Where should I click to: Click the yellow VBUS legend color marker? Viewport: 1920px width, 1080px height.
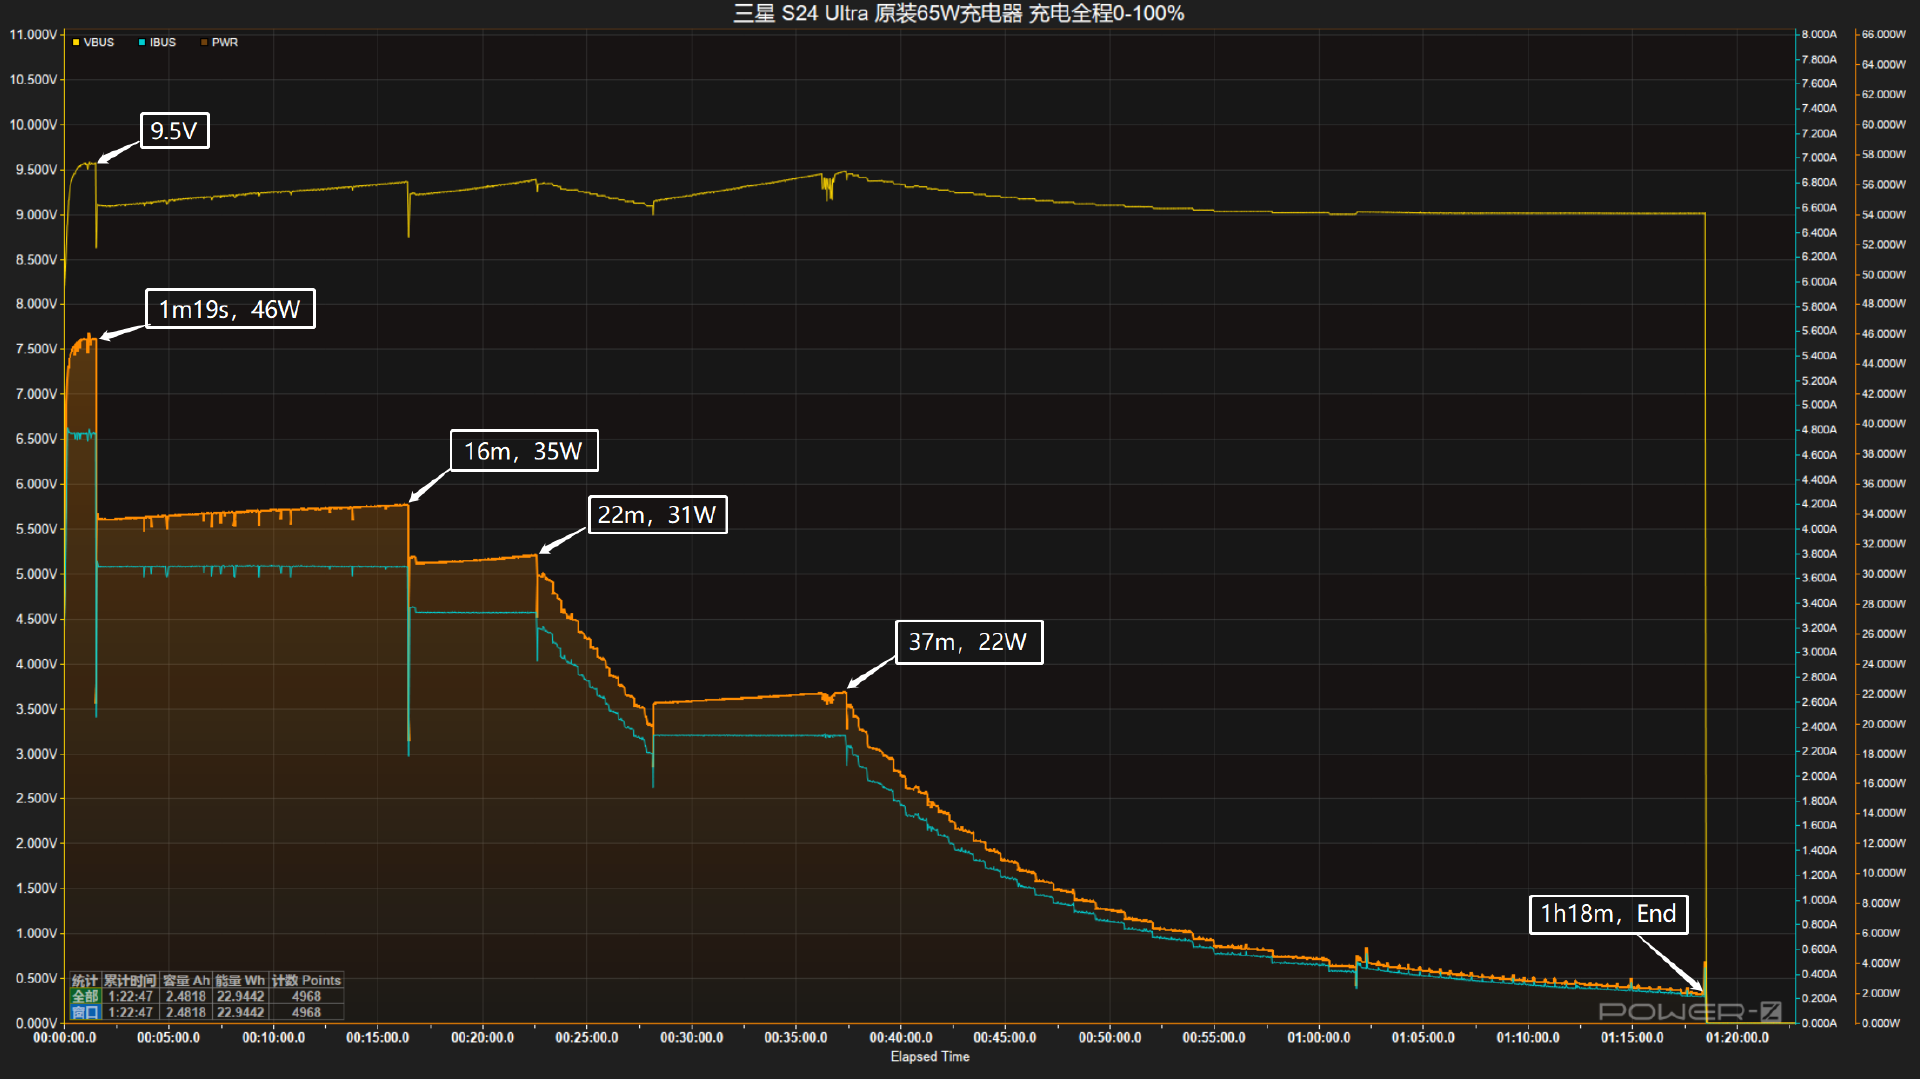(76, 42)
